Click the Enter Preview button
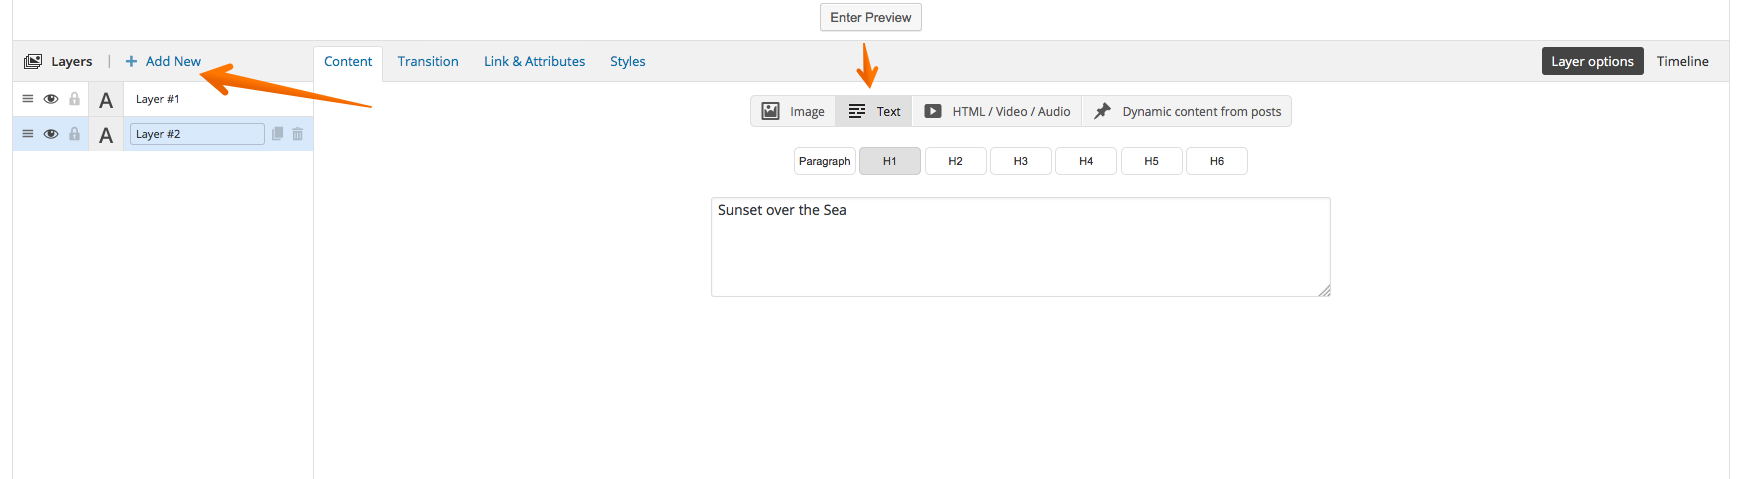 (871, 17)
